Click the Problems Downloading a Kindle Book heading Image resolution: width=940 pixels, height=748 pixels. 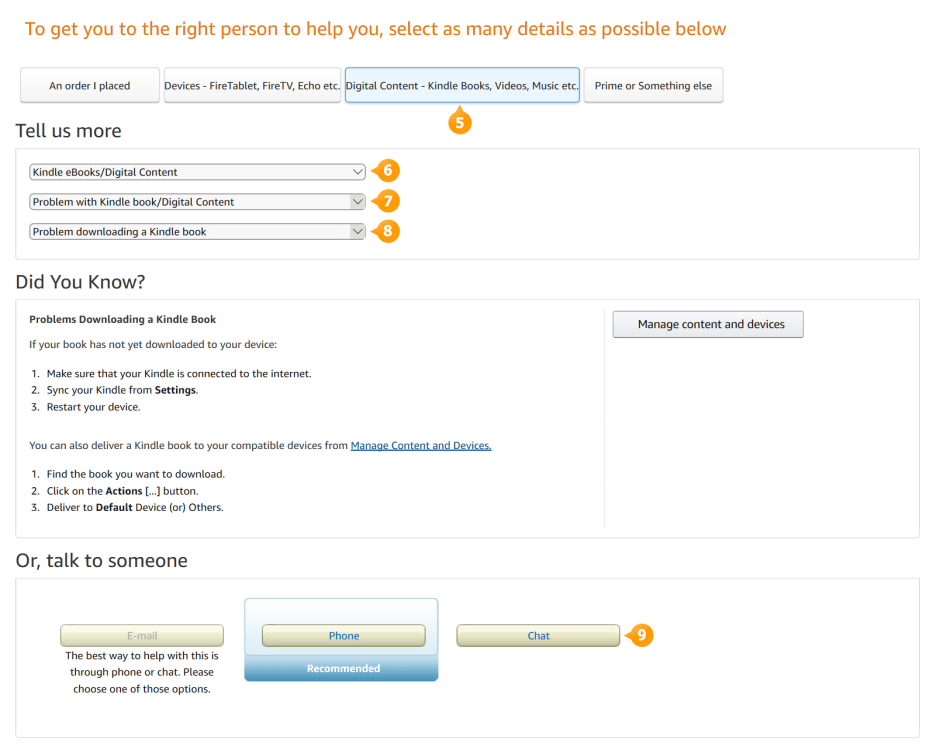click(123, 320)
